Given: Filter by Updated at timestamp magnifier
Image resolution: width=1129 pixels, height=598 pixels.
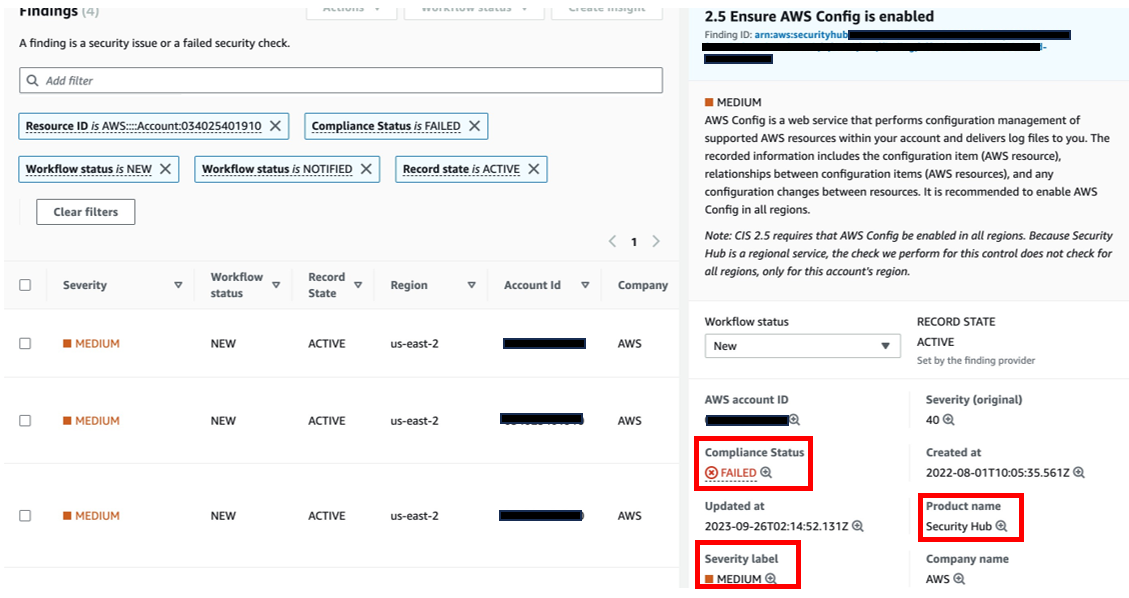Looking at the screenshot, I should click(x=858, y=526).
